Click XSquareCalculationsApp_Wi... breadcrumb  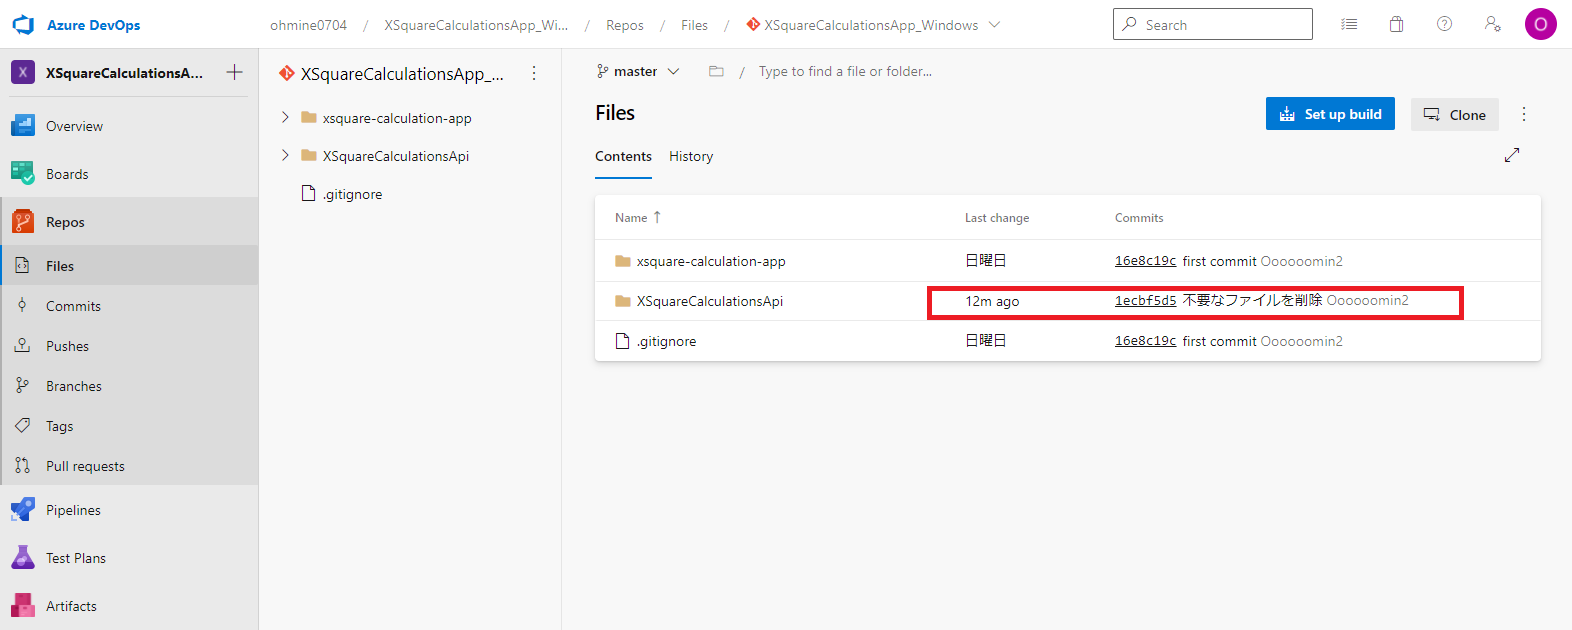tap(476, 25)
